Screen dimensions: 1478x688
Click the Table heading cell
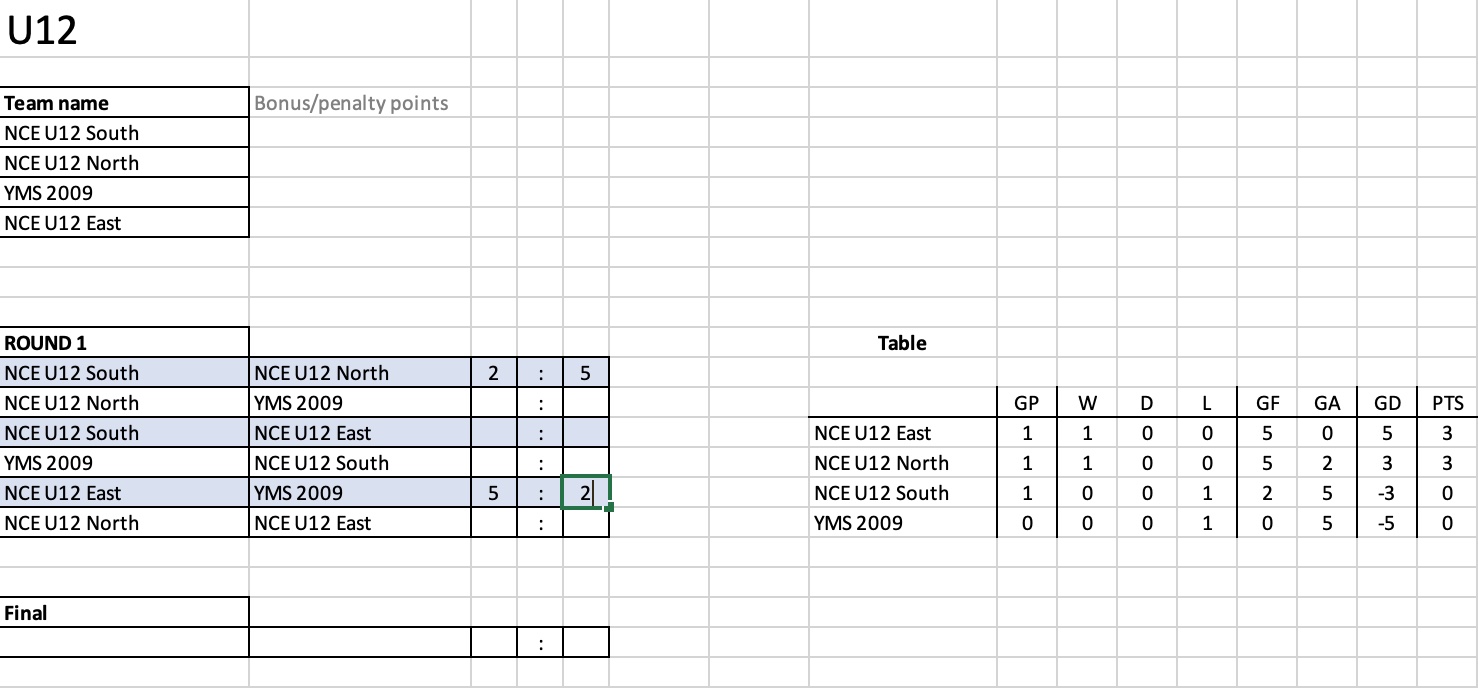(x=902, y=343)
